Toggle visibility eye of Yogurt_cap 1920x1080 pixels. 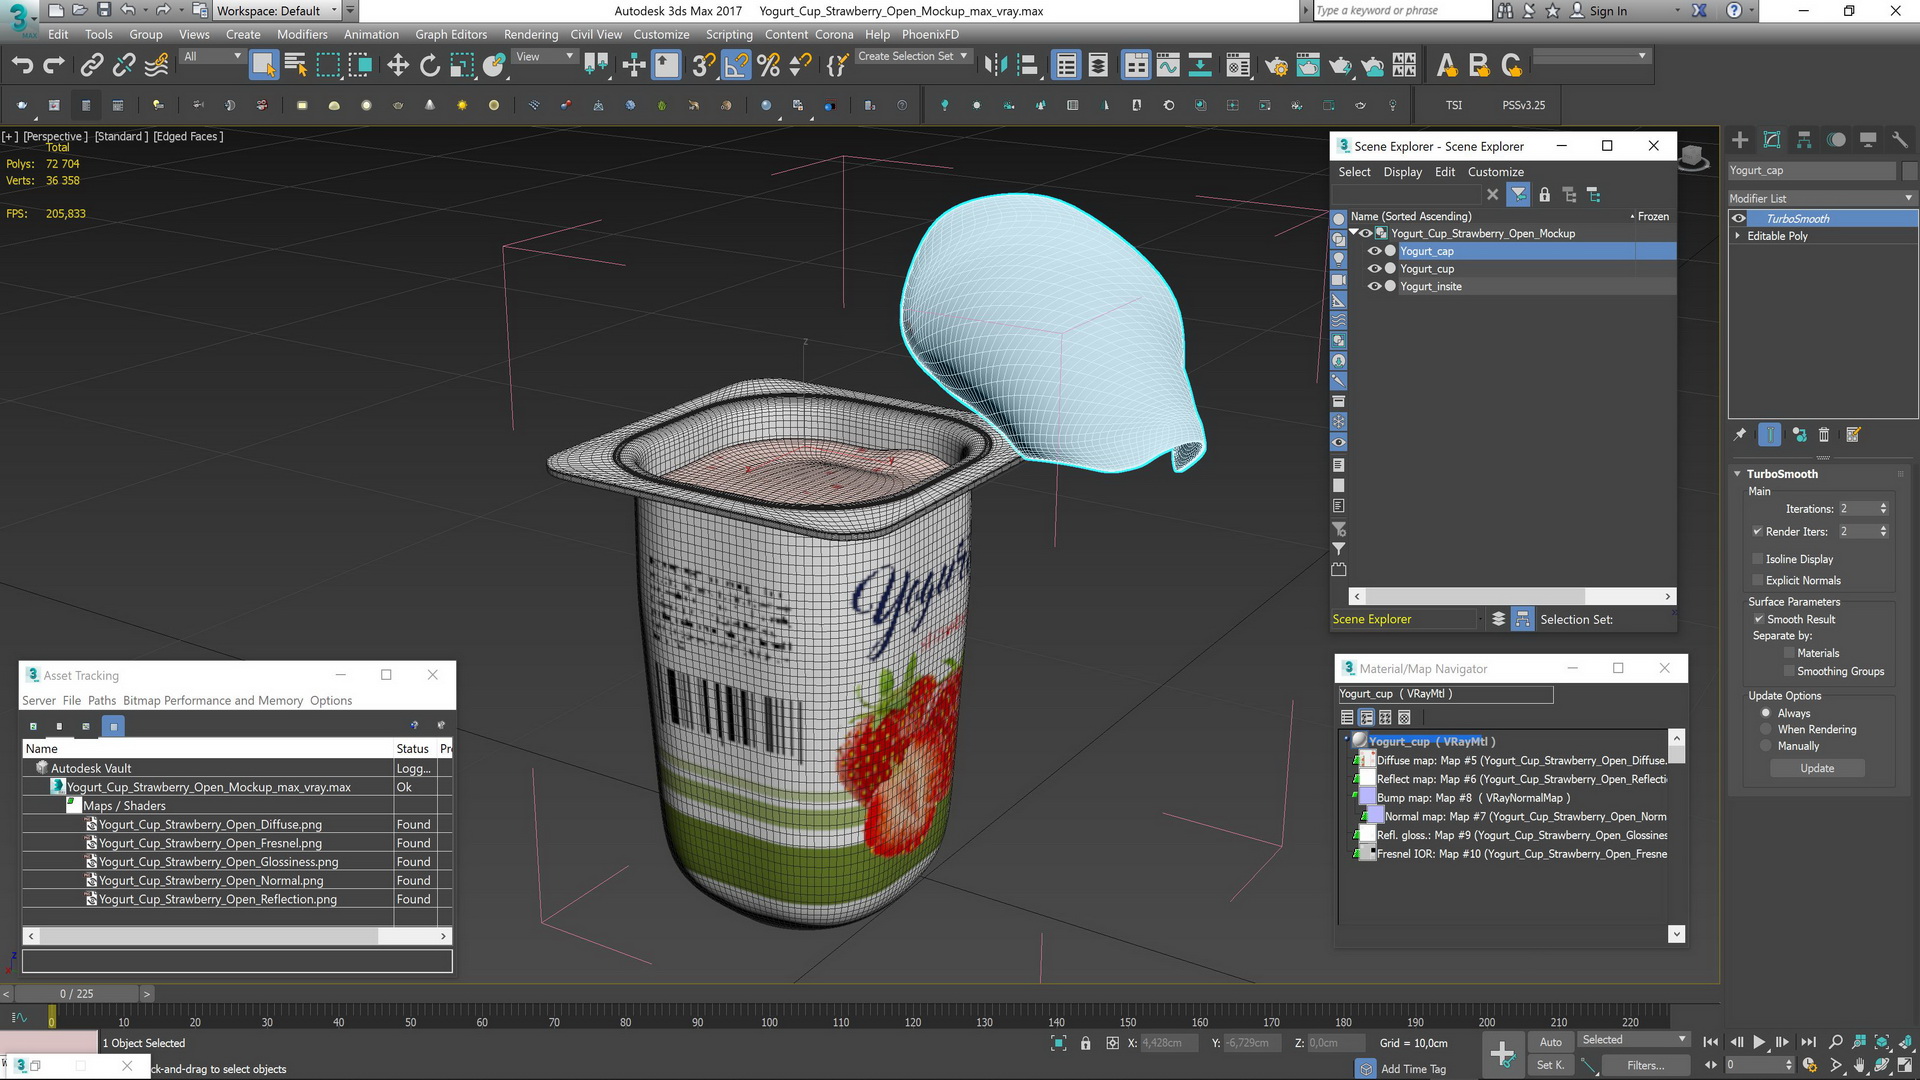(x=1374, y=251)
